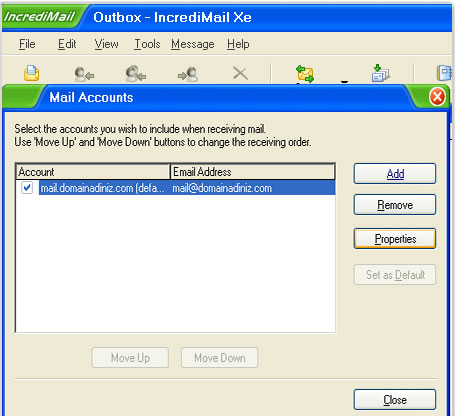Click the Address Book icon
The image size is (456, 416).
444,73
